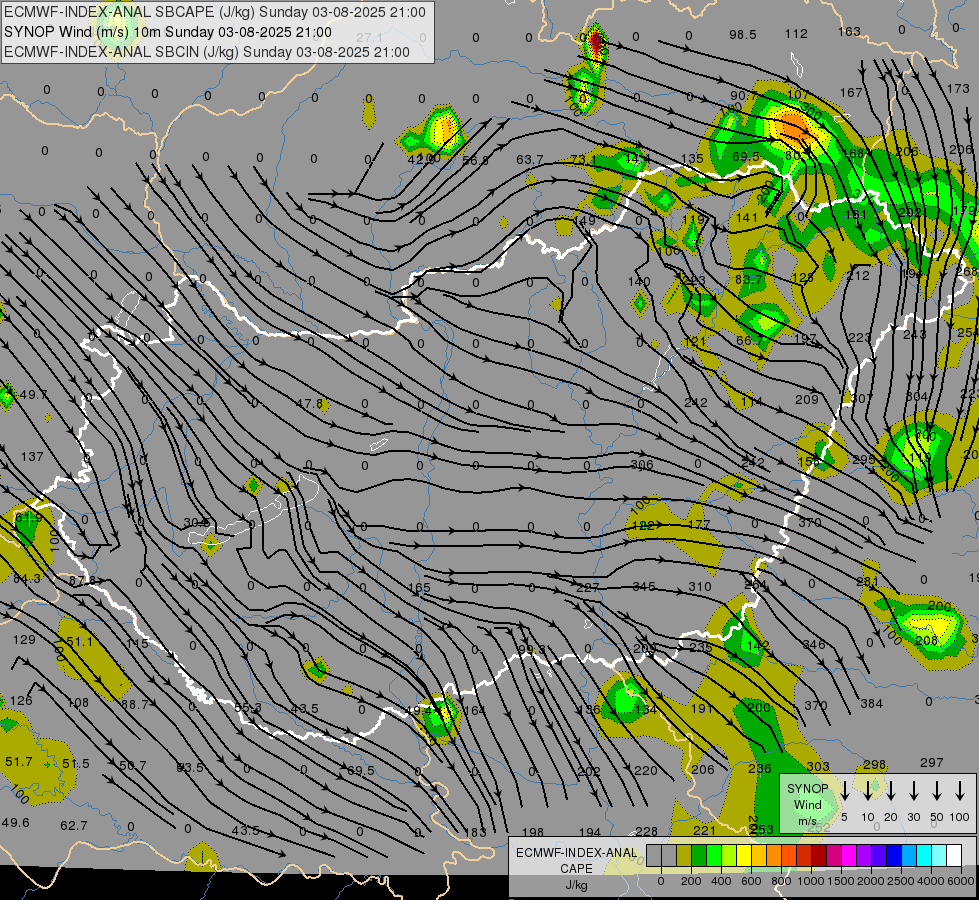
Task: Click the 30 m/s wind arrow in legend
Action: (914, 791)
